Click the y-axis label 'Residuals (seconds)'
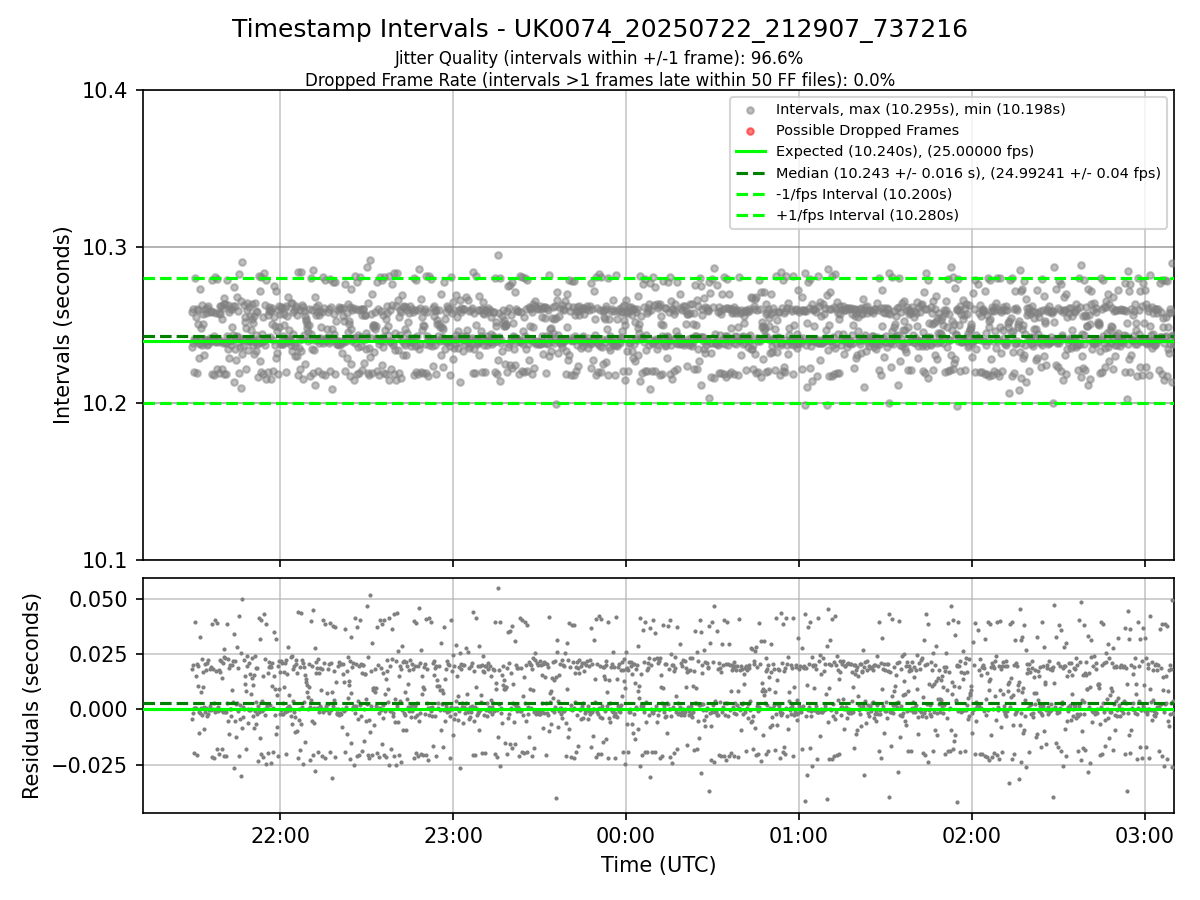The width and height of the screenshot is (1200, 900). coord(32,696)
